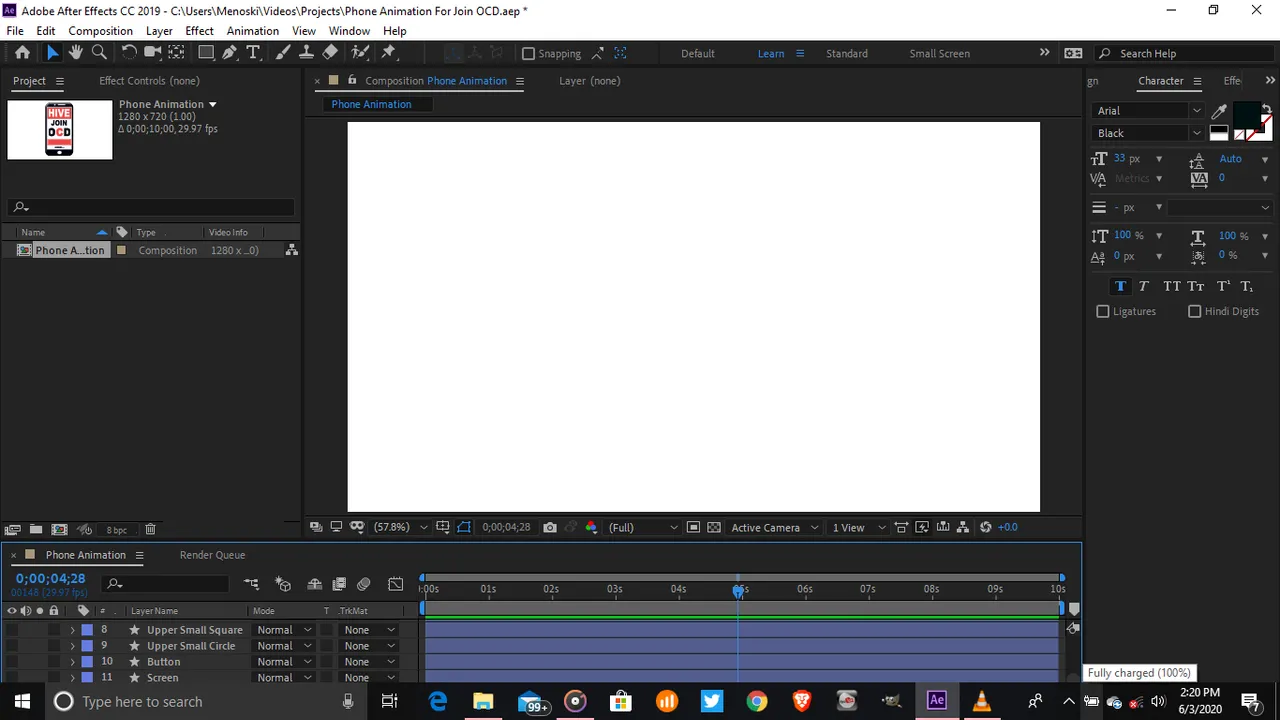The height and width of the screenshot is (720, 1280).
Task: Select the Hand tool
Action: click(76, 53)
